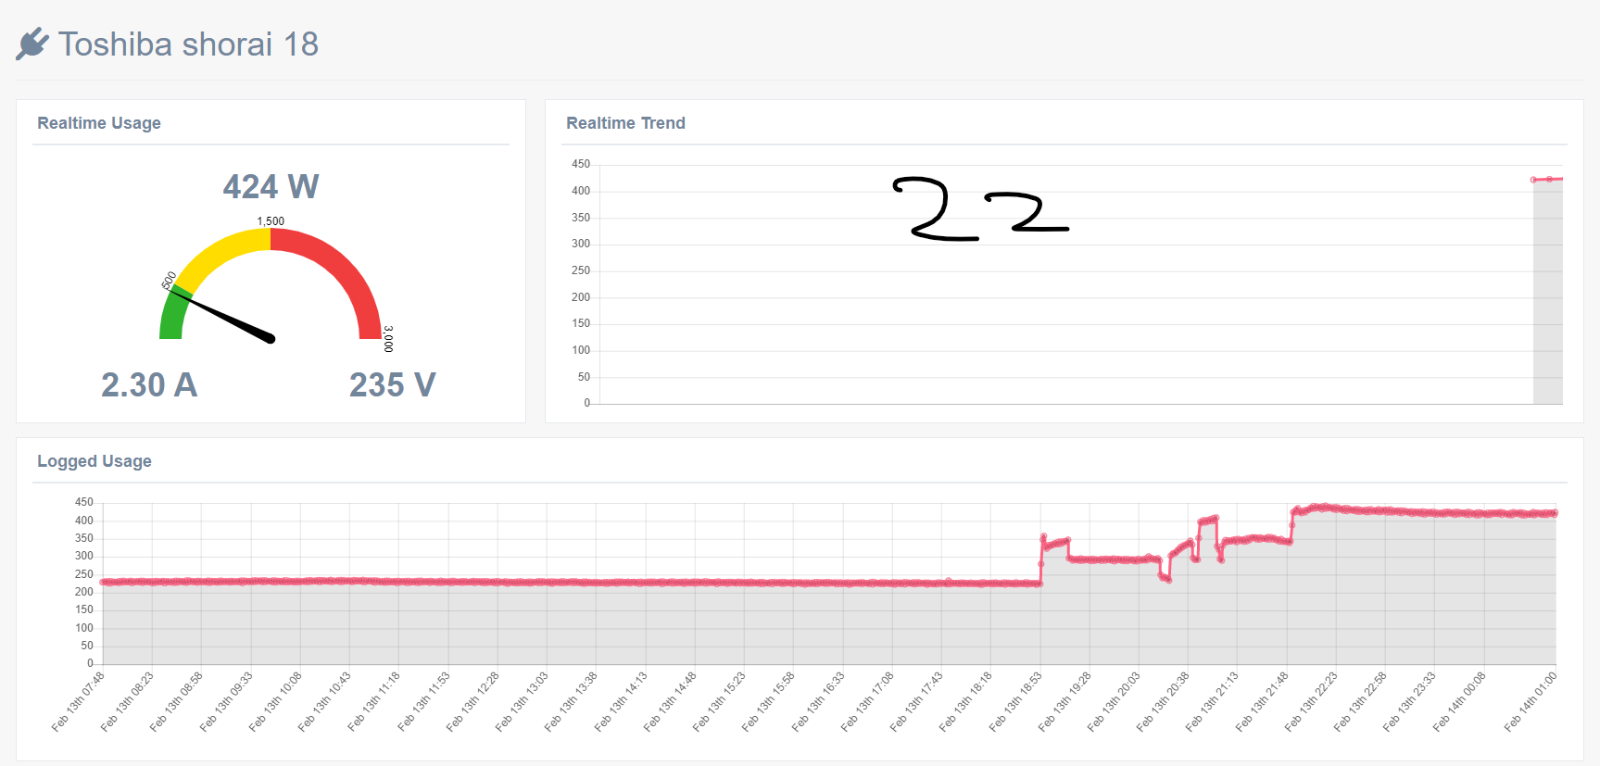Click the pink data line in Realtime Trend
Image resolution: width=1600 pixels, height=766 pixels.
[1548, 179]
